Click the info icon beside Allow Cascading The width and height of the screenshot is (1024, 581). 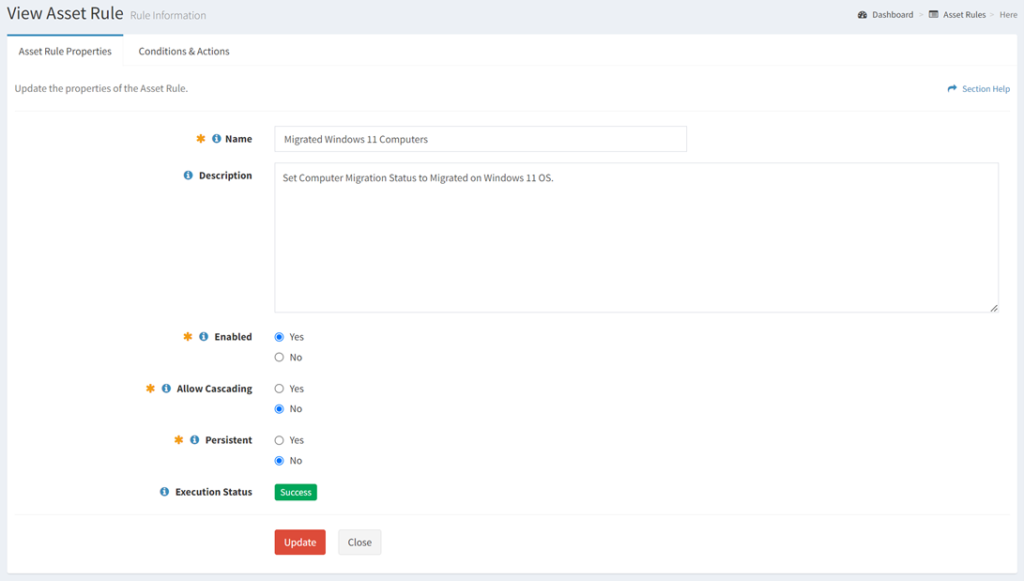tap(164, 389)
